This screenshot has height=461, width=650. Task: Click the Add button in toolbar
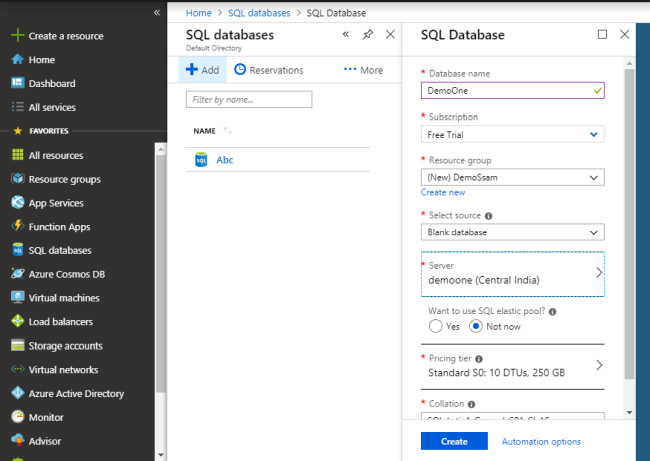click(x=203, y=70)
